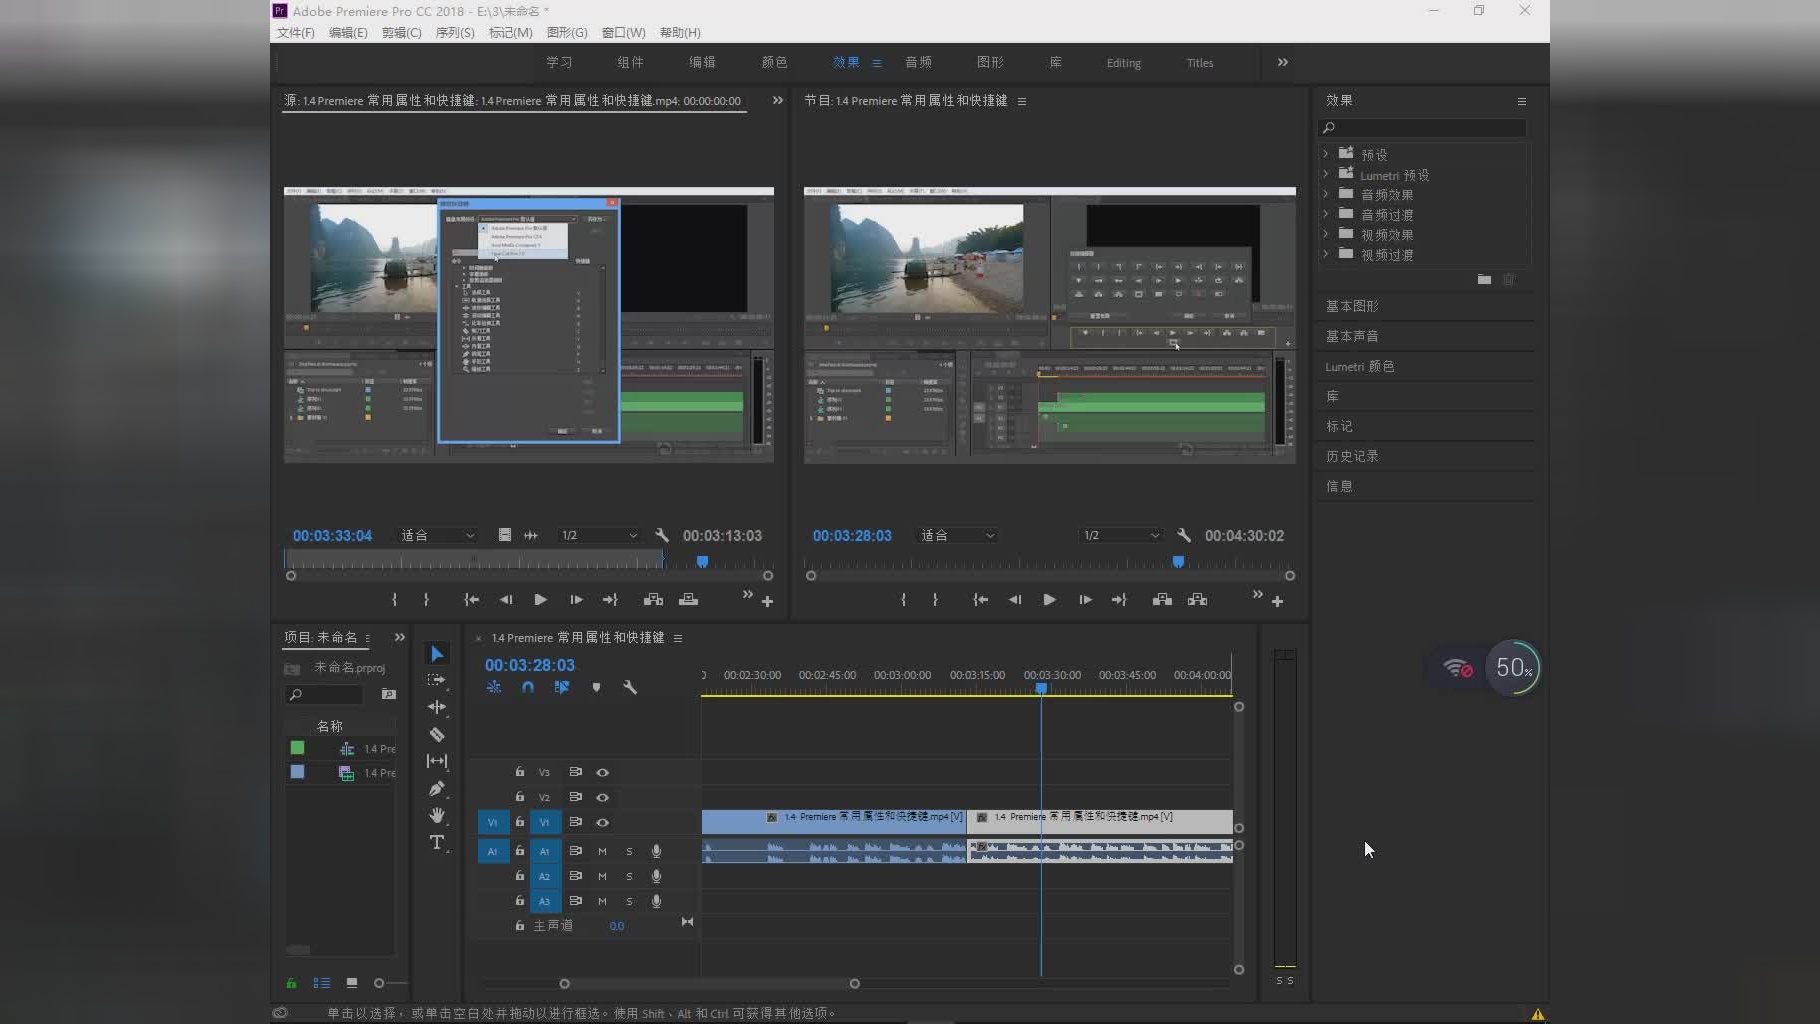
Task: Open the 剪辑(C) menu
Action: pos(401,33)
